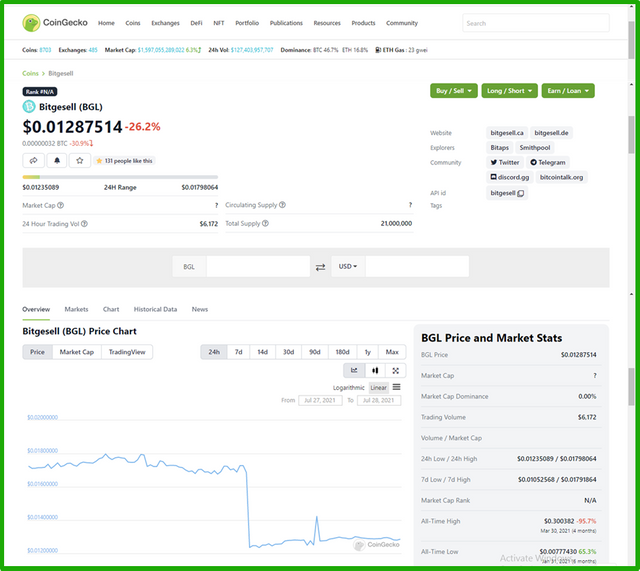Show the TradingView chart type
Viewport: 640px width, 571px height.
coord(127,352)
